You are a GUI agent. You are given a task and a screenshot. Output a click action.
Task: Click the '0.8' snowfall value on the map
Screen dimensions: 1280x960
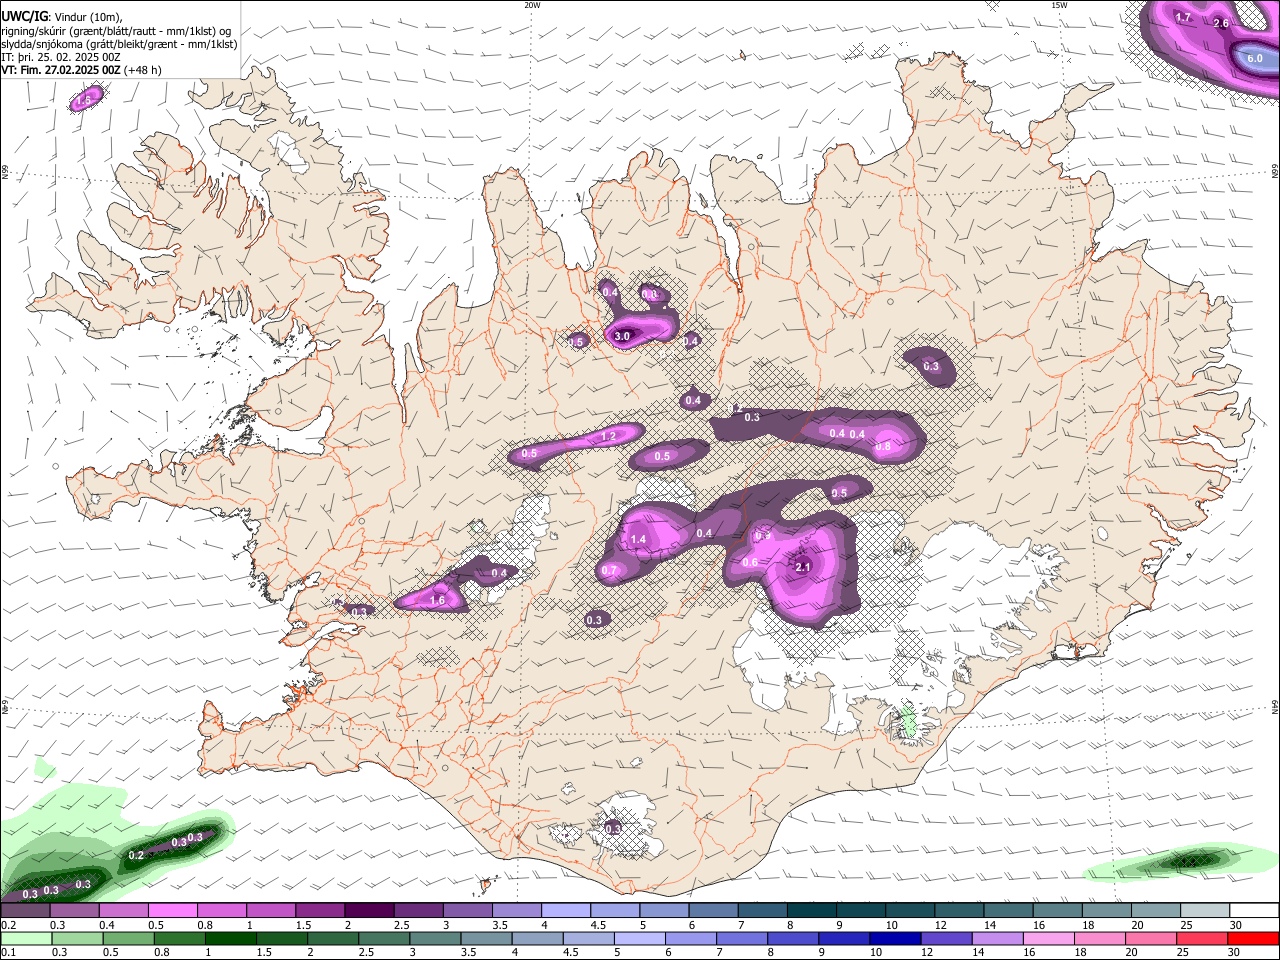pyautogui.click(x=884, y=447)
